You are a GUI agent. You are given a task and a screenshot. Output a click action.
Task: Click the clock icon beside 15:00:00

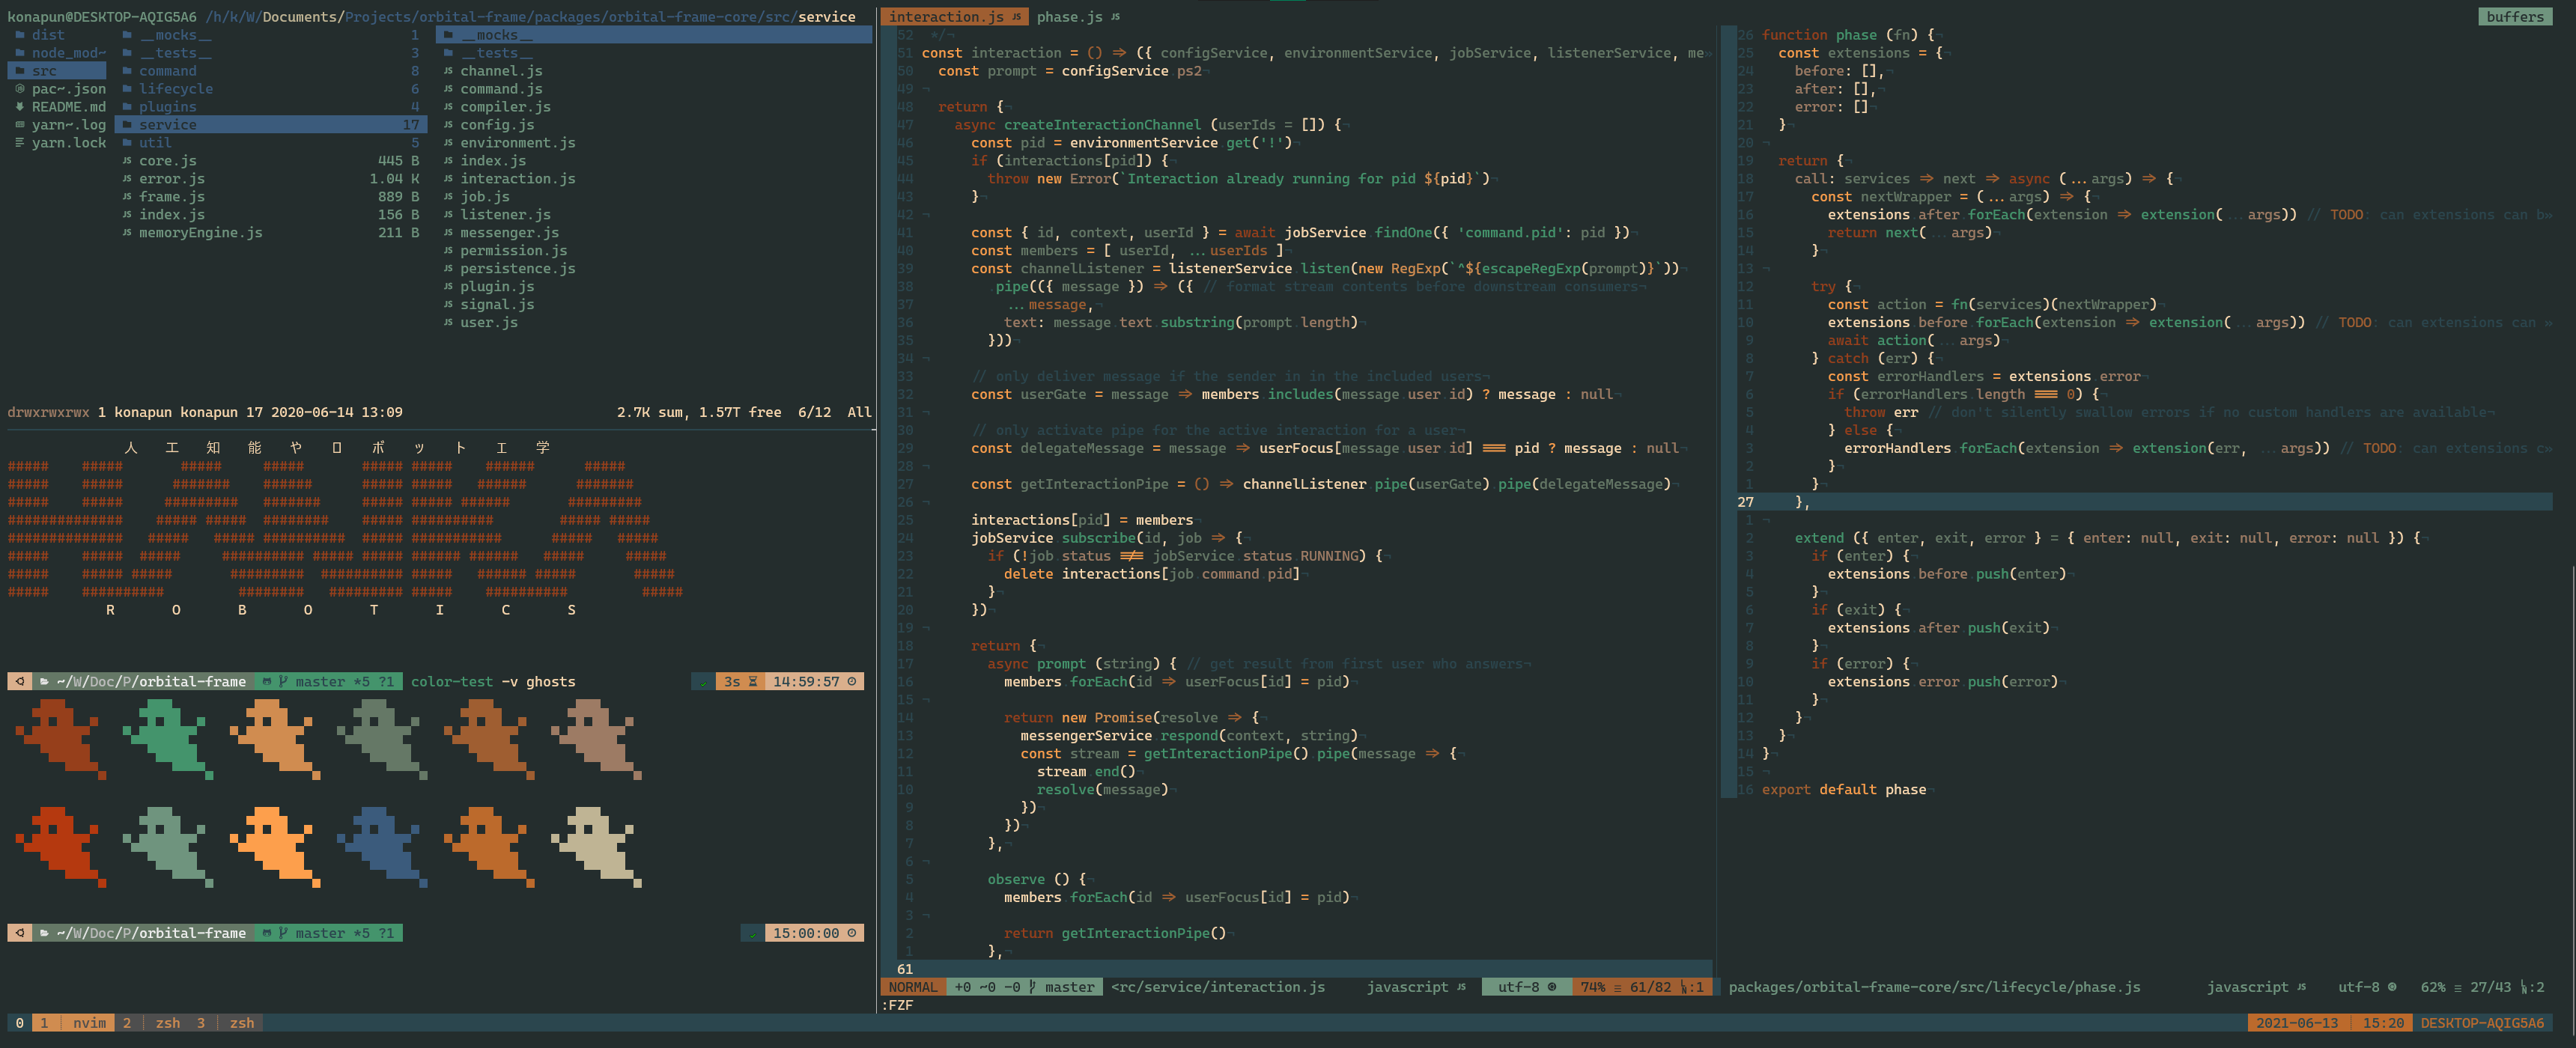pos(852,933)
